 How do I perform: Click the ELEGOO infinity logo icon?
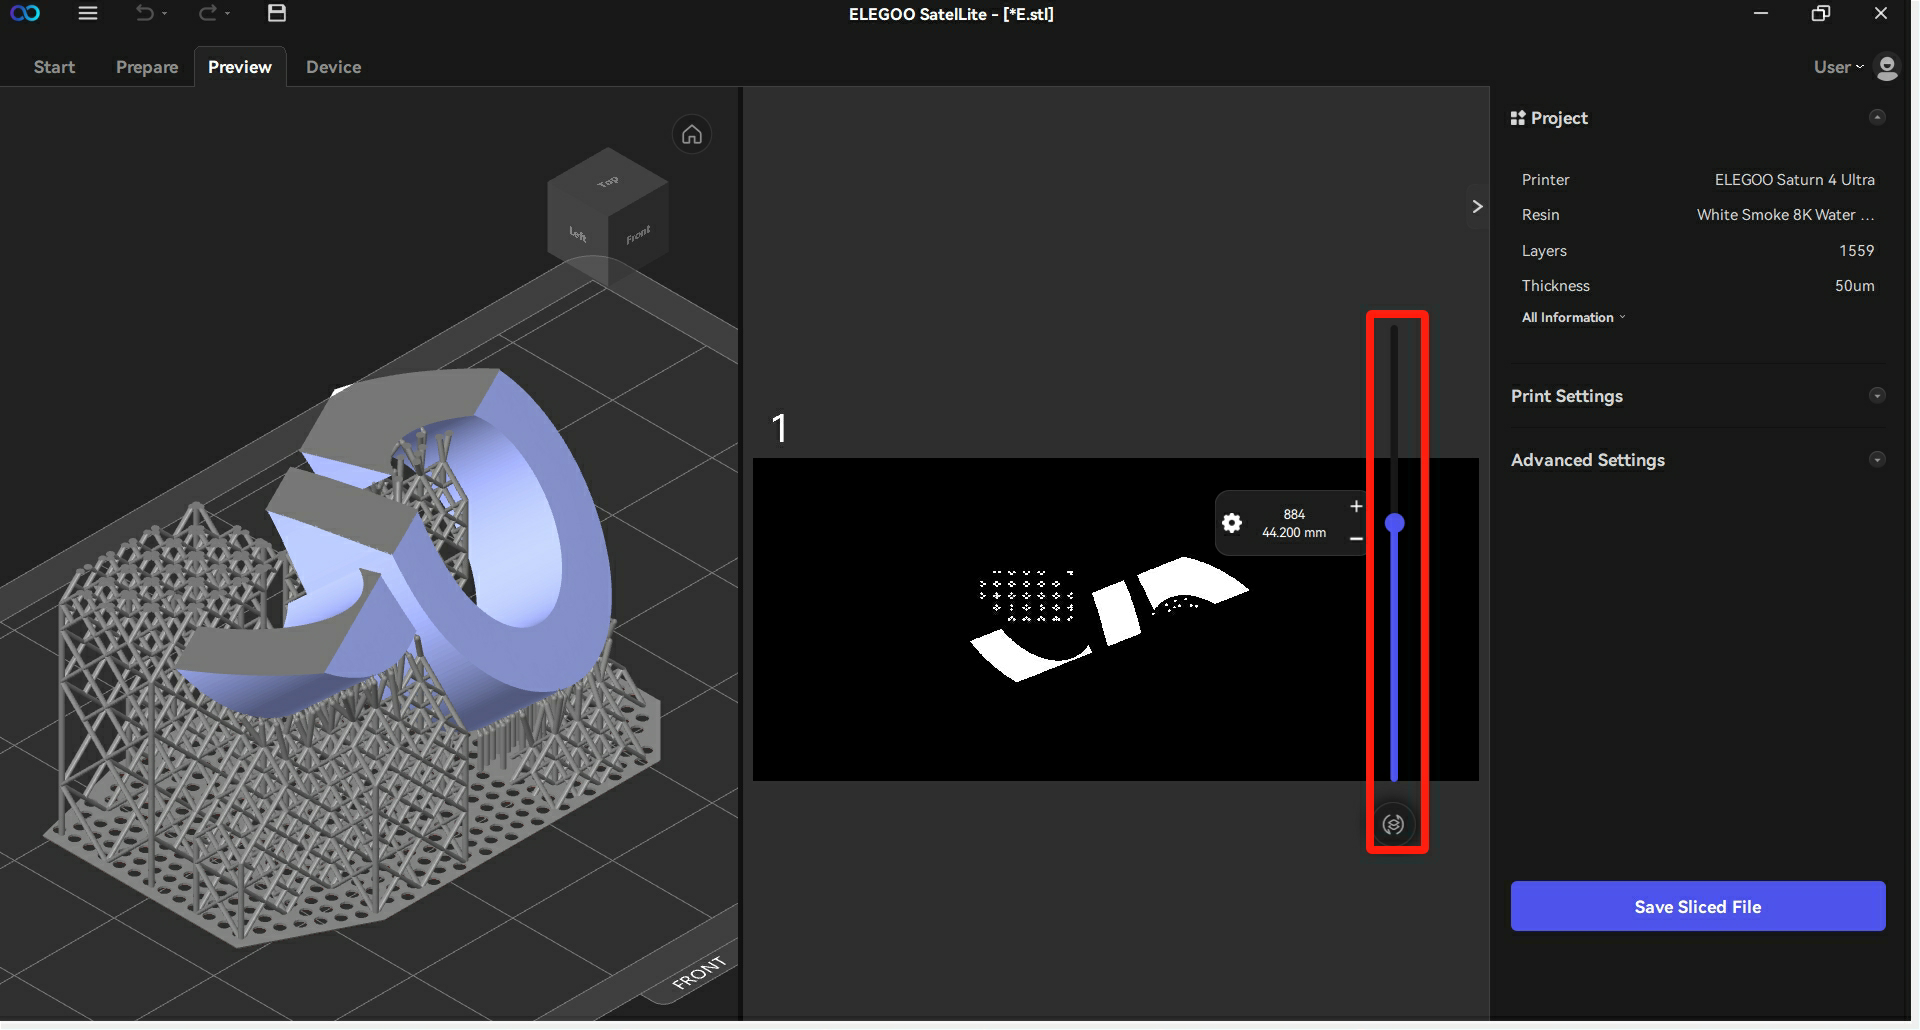coord(25,13)
